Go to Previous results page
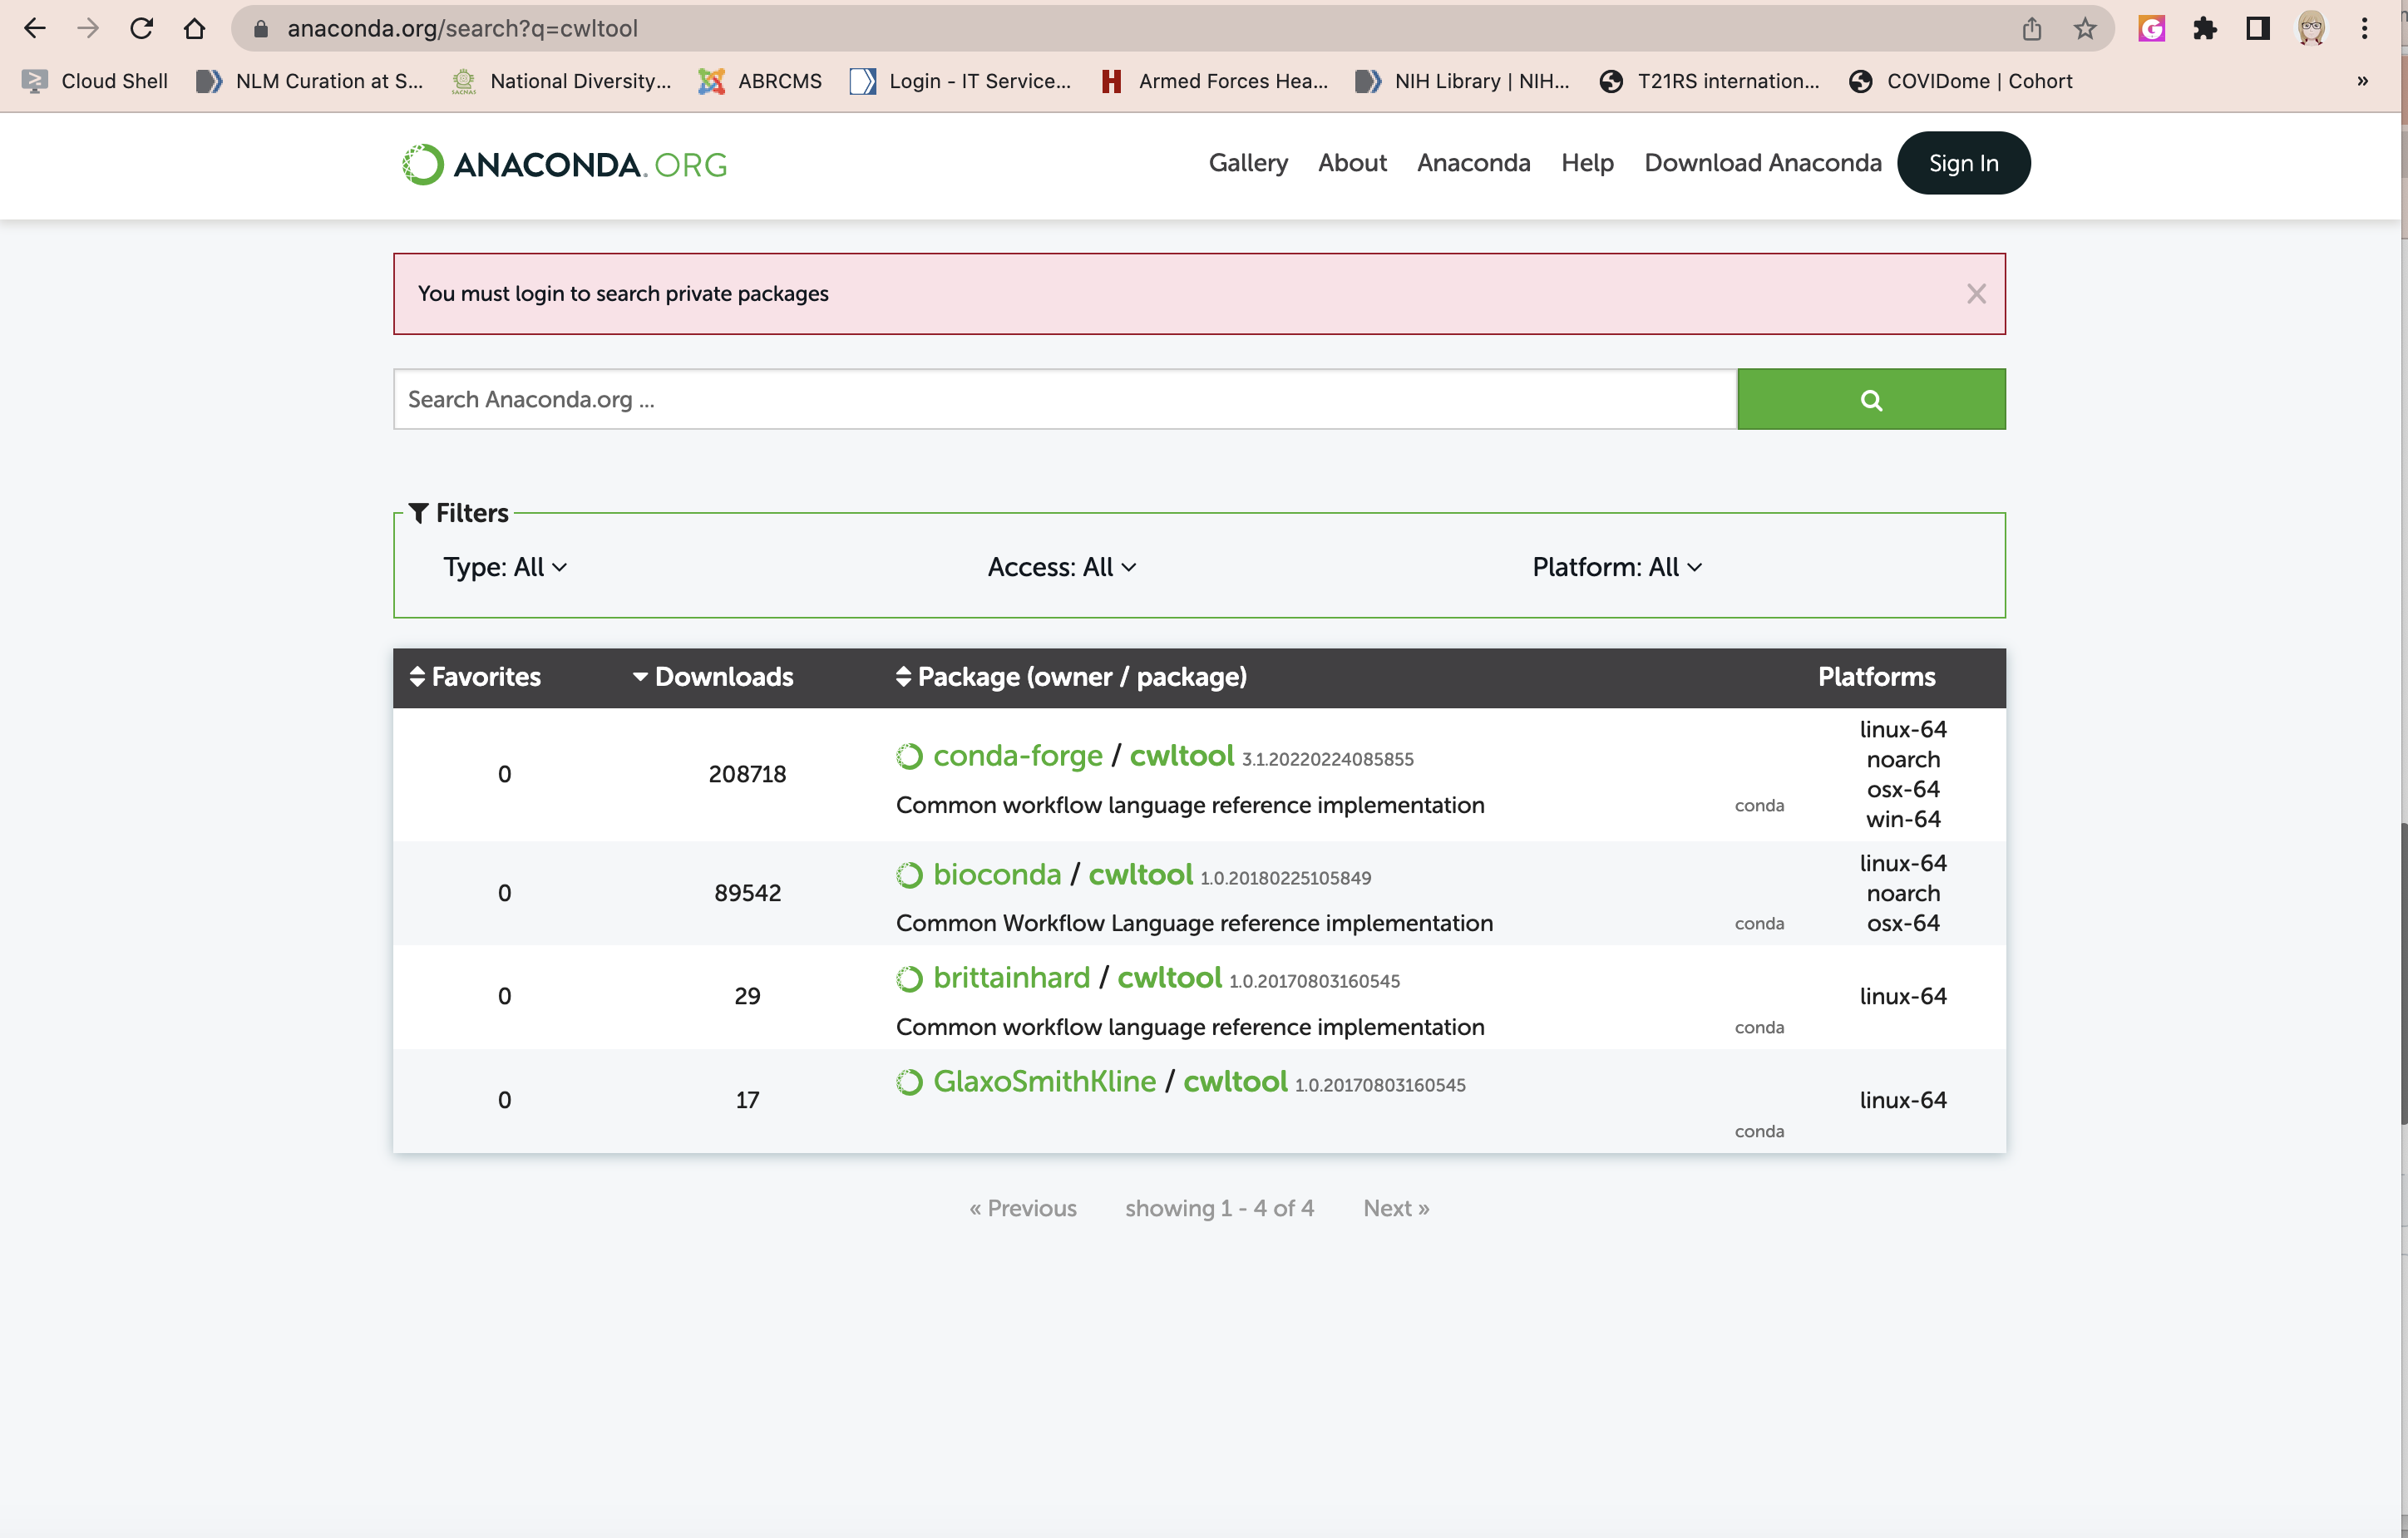2408x1538 pixels. click(1022, 1208)
